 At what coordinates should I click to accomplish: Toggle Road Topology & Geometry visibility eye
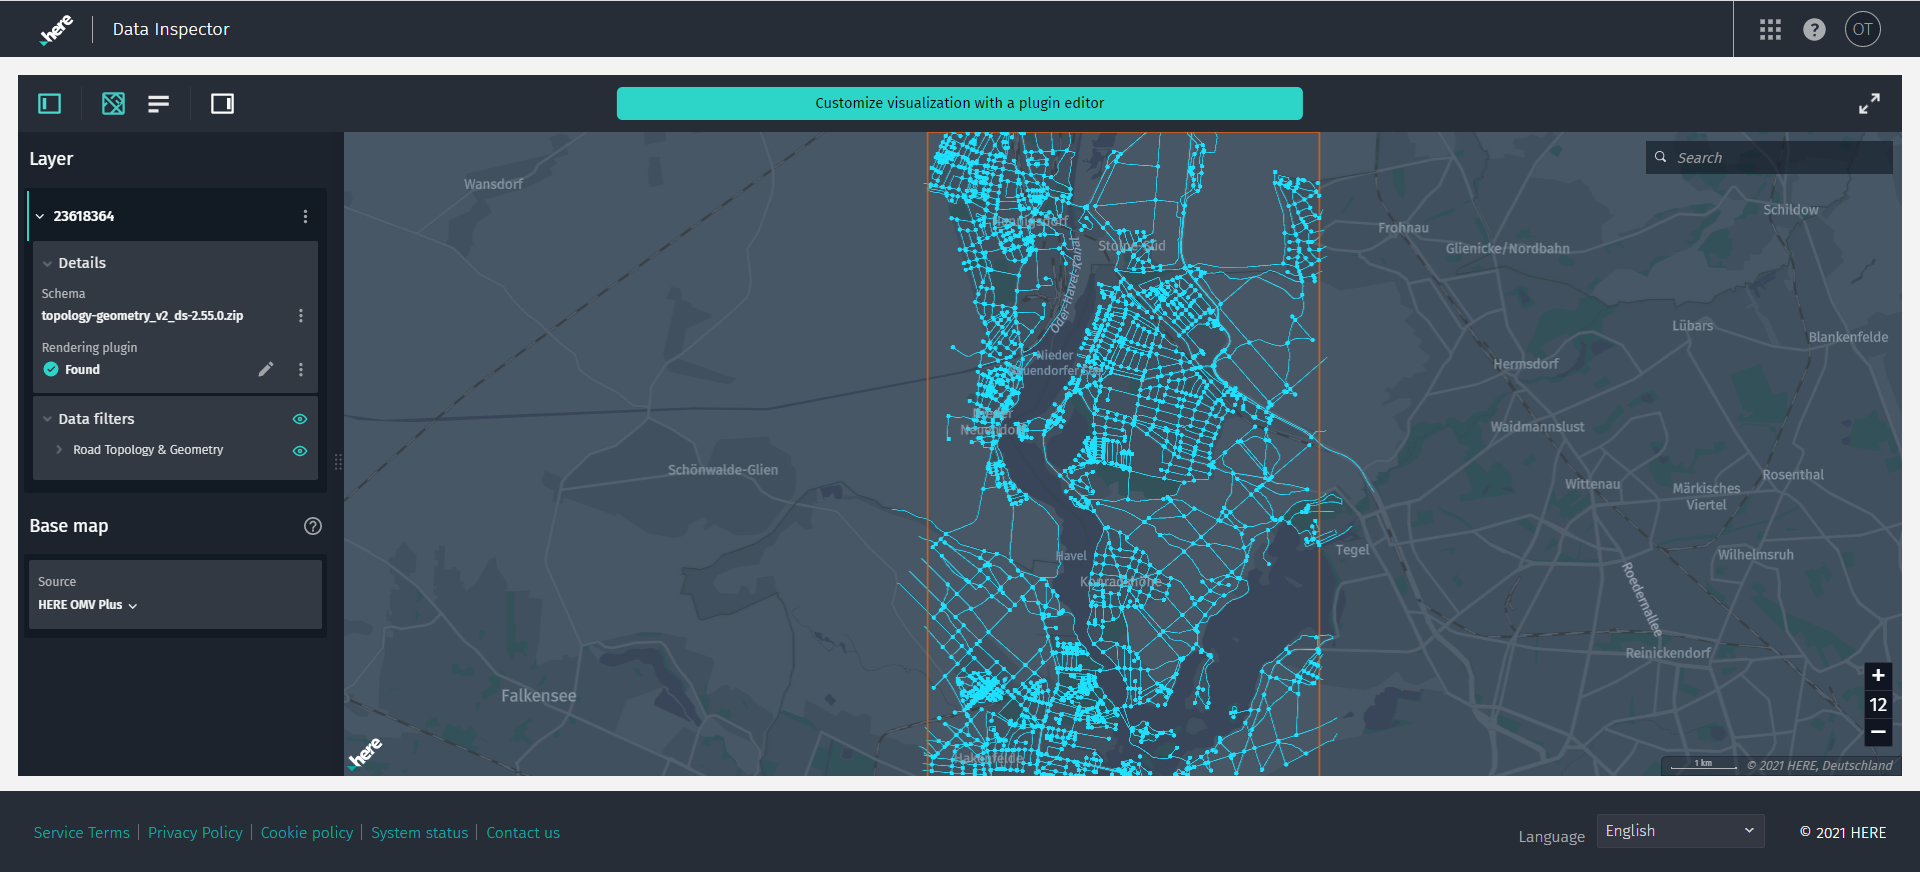[299, 451]
